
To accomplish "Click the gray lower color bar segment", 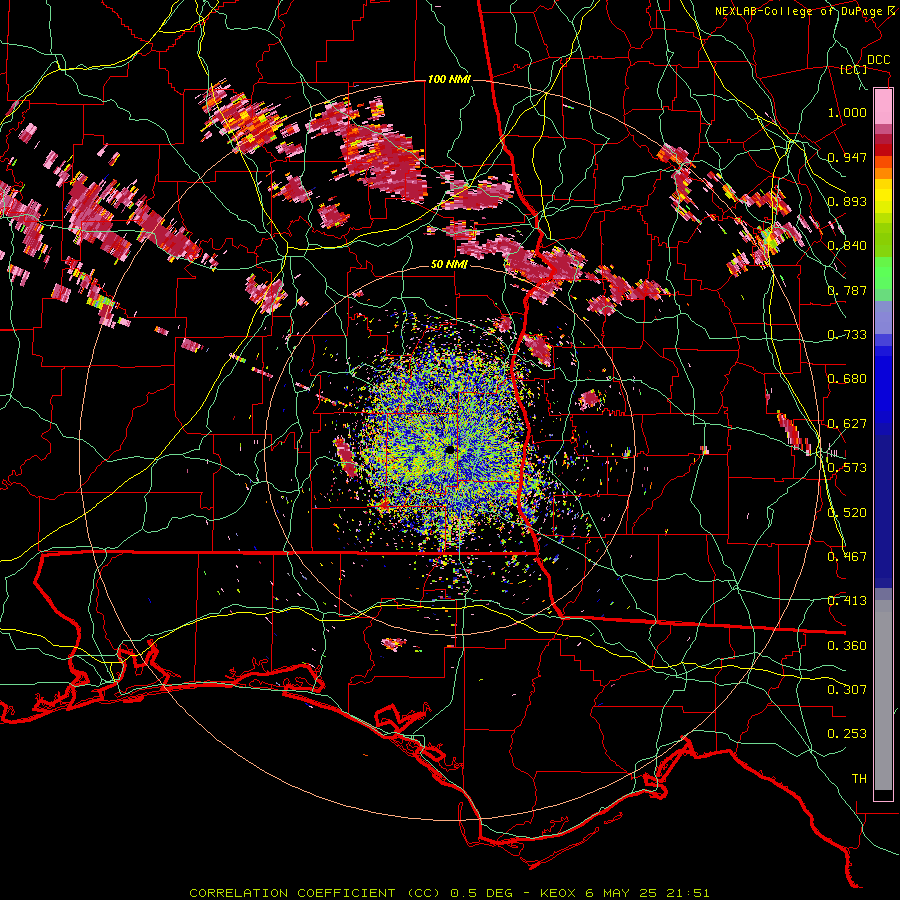I will tap(883, 695).
